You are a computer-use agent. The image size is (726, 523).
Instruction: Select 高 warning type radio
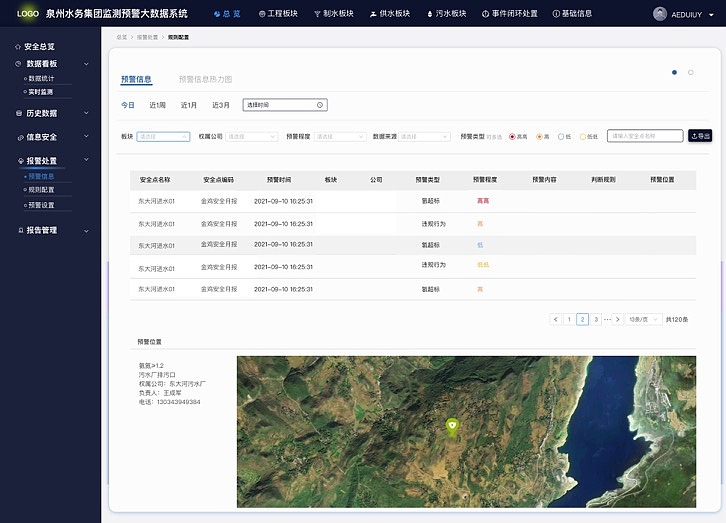click(539, 137)
